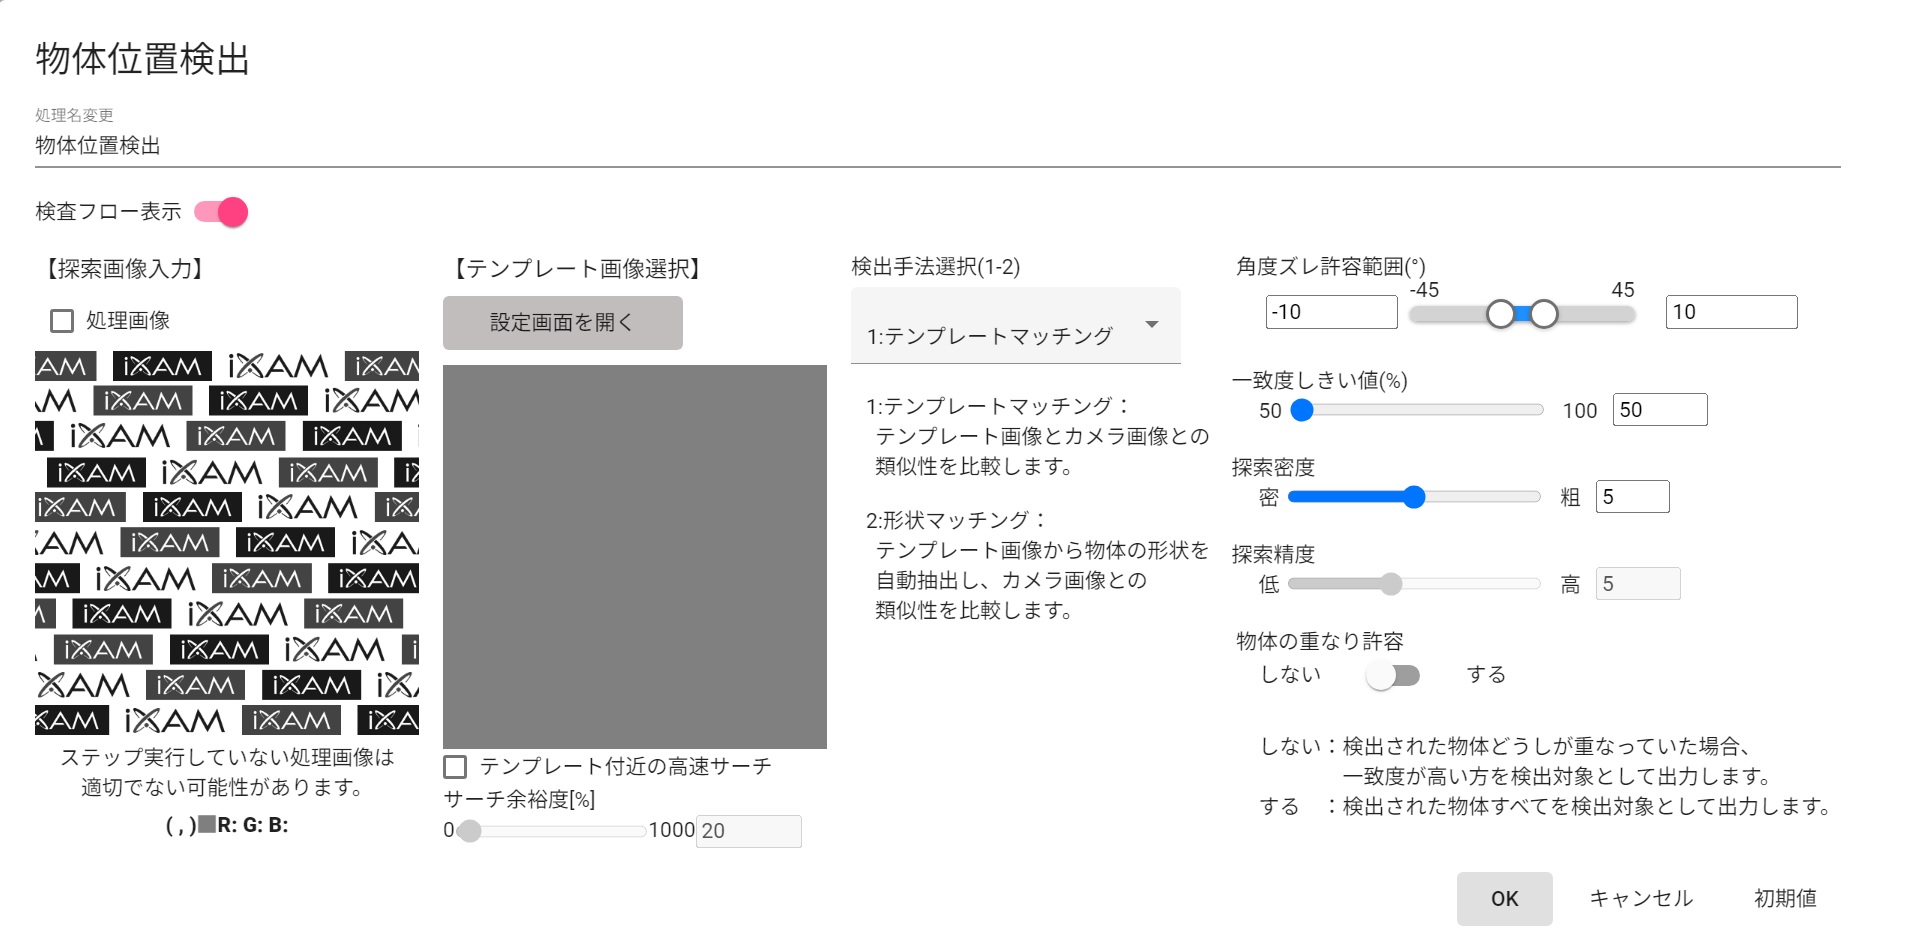1920x947 pixels.
Task: Open the 検出手法選択 dropdown
Action: tap(1014, 327)
